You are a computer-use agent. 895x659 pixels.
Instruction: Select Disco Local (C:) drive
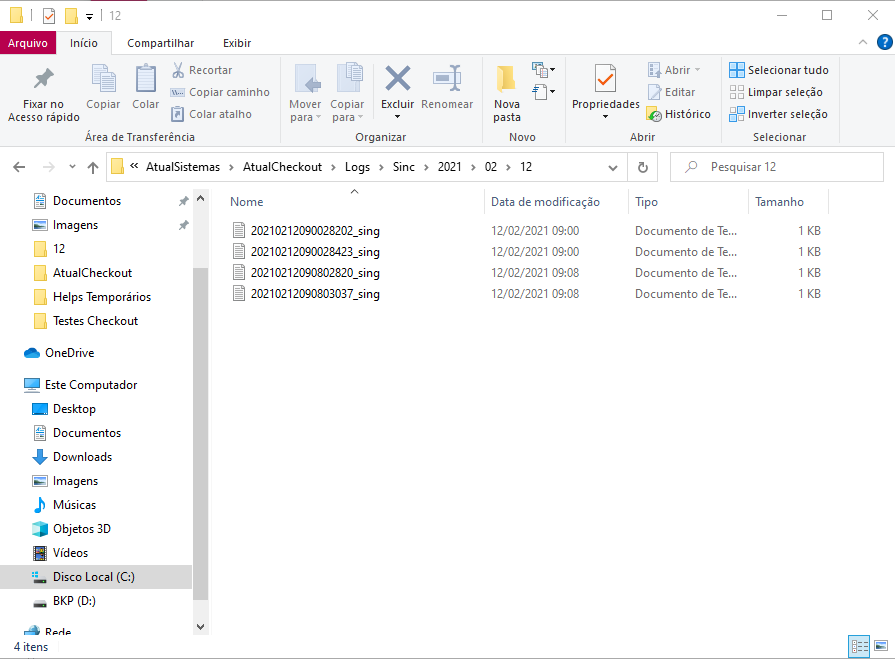tap(94, 577)
